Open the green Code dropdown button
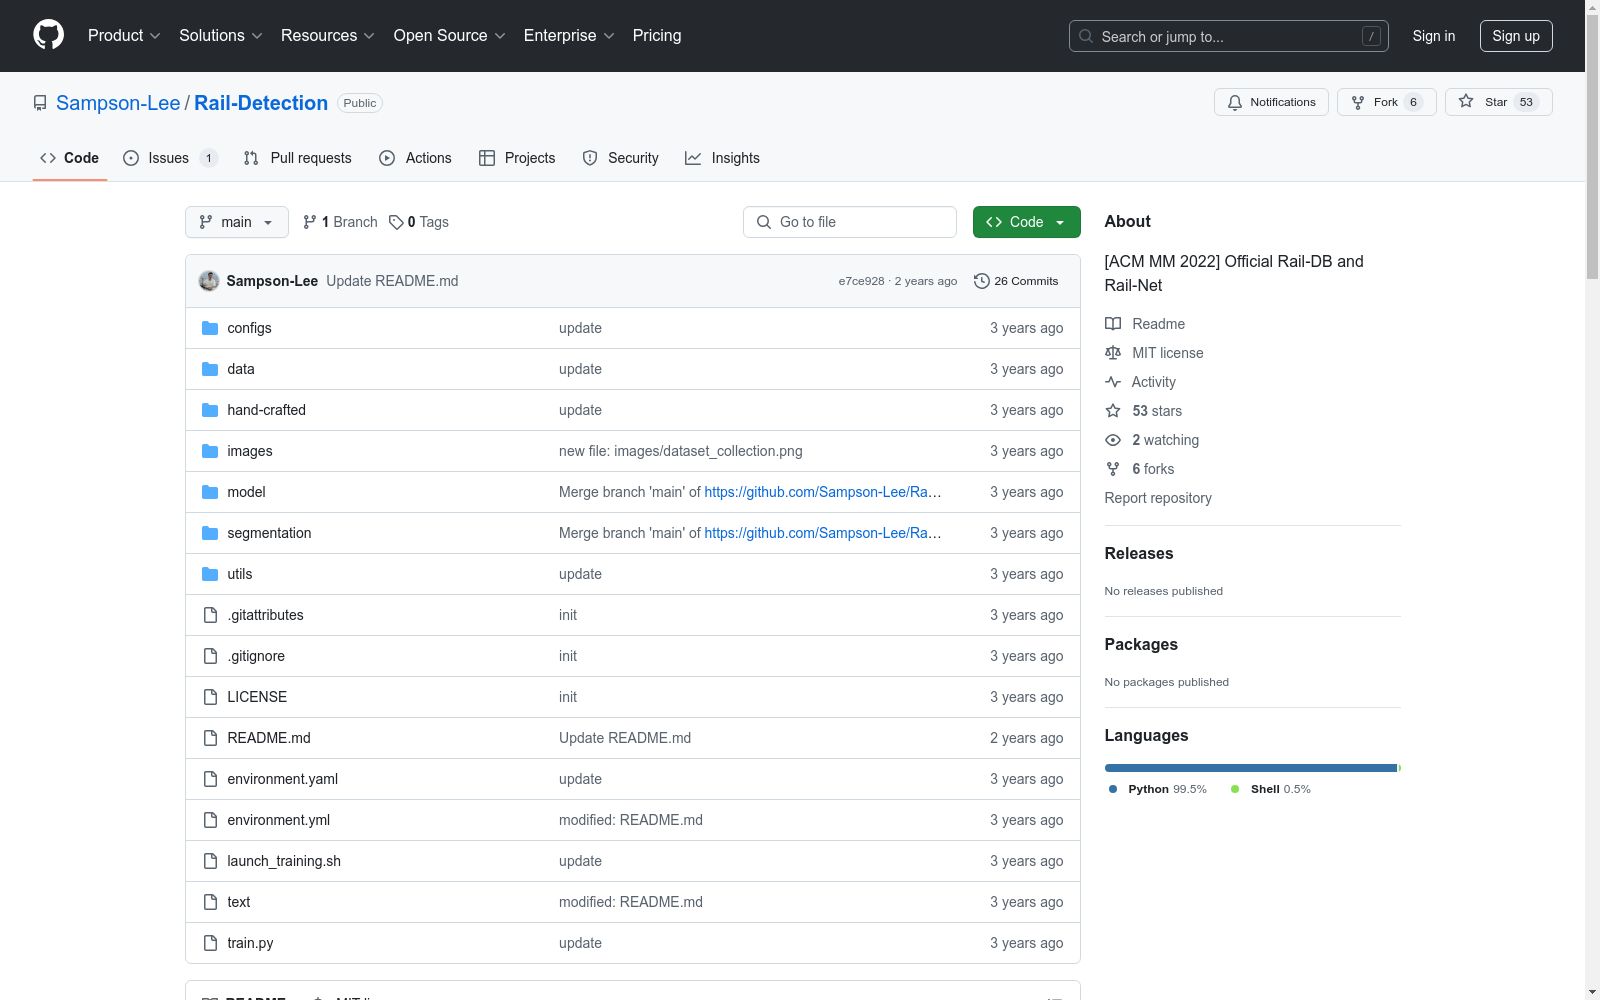 (1026, 222)
